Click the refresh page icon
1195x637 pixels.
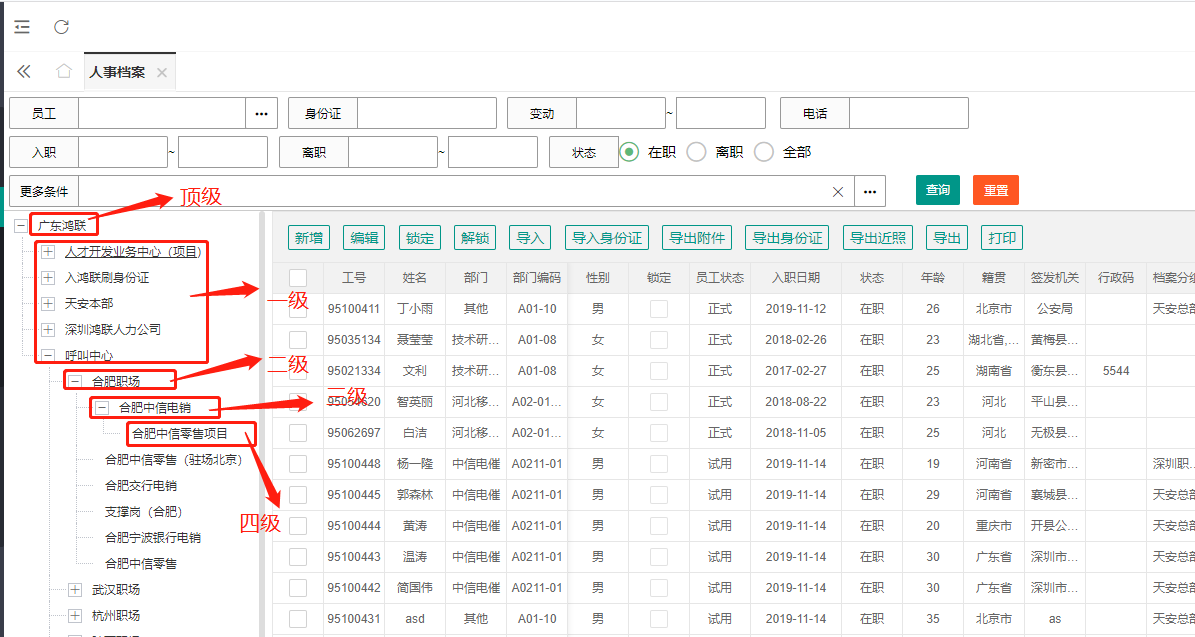click(62, 27)
